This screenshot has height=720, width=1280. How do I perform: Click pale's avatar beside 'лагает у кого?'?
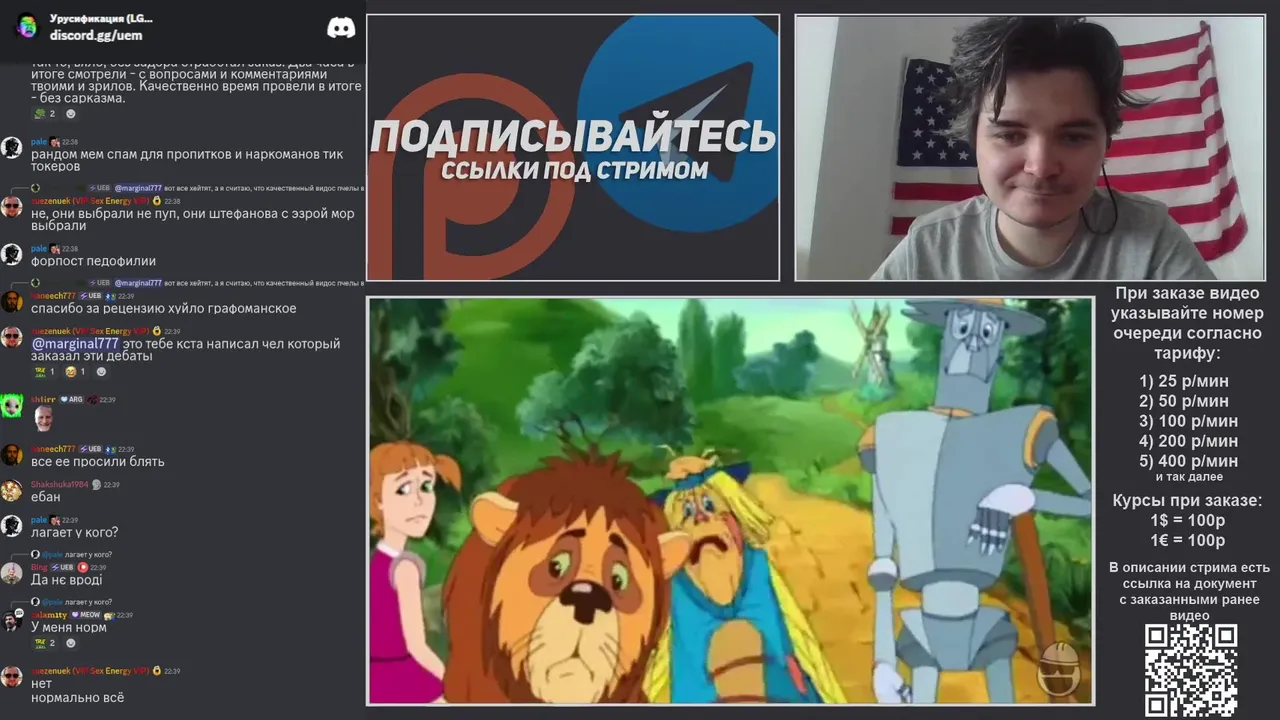click(11, 525)
